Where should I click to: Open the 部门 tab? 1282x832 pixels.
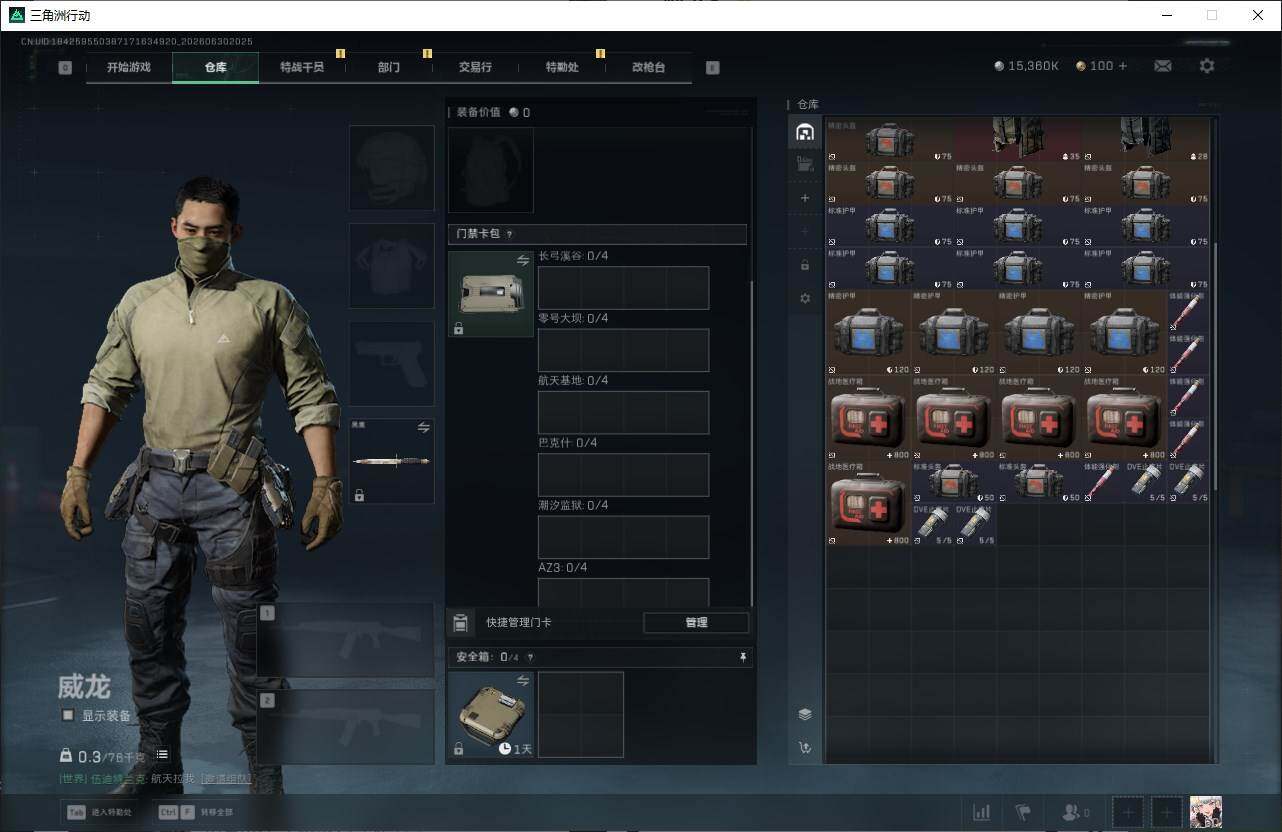coord(389,68)
